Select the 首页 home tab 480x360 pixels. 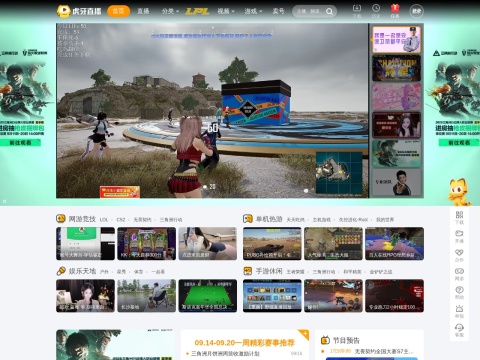118,11
